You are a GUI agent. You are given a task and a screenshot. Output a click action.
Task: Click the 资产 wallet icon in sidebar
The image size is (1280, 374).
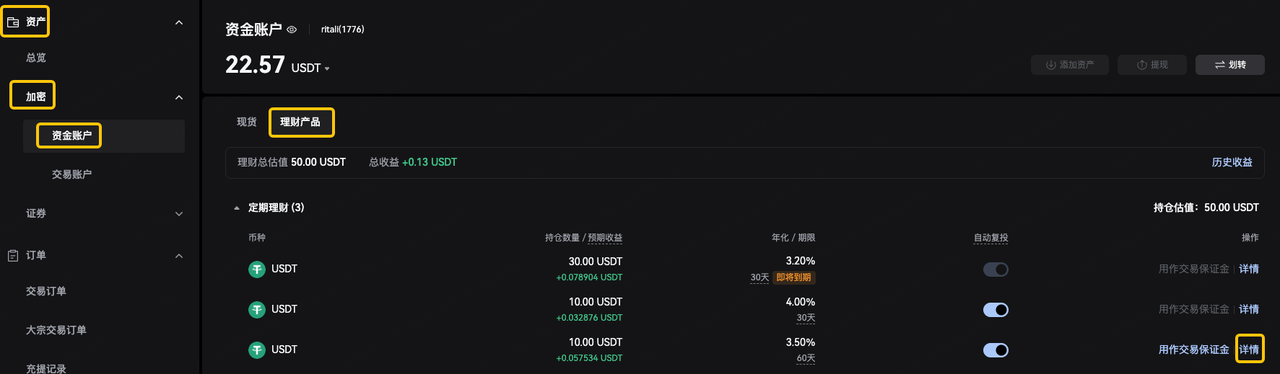(13, 21)
